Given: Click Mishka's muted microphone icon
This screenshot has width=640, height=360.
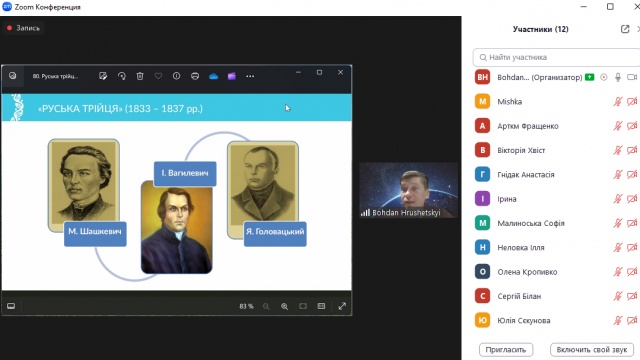Looking at the screenshot, I should click(618, 102).
